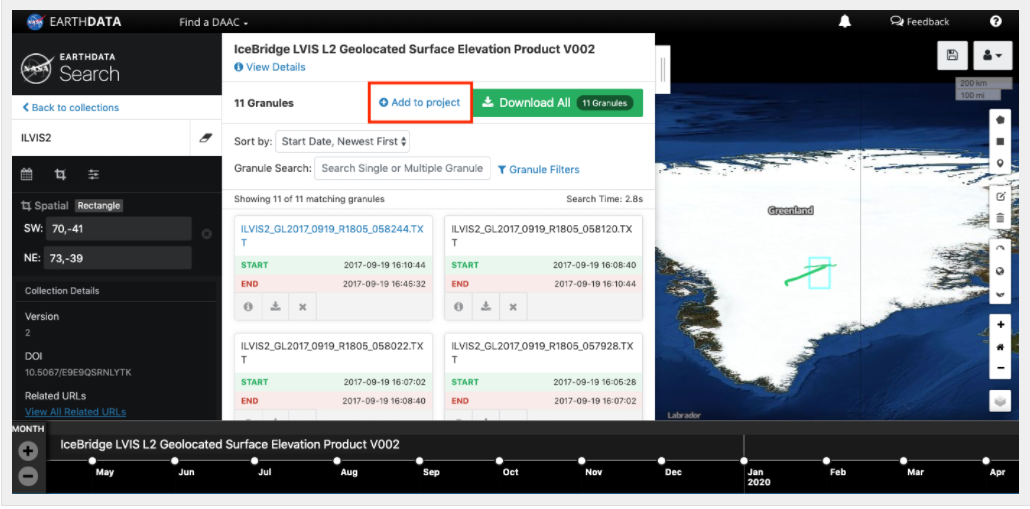Switch to geographic projection globe icon

click(x=1000, y=271)
